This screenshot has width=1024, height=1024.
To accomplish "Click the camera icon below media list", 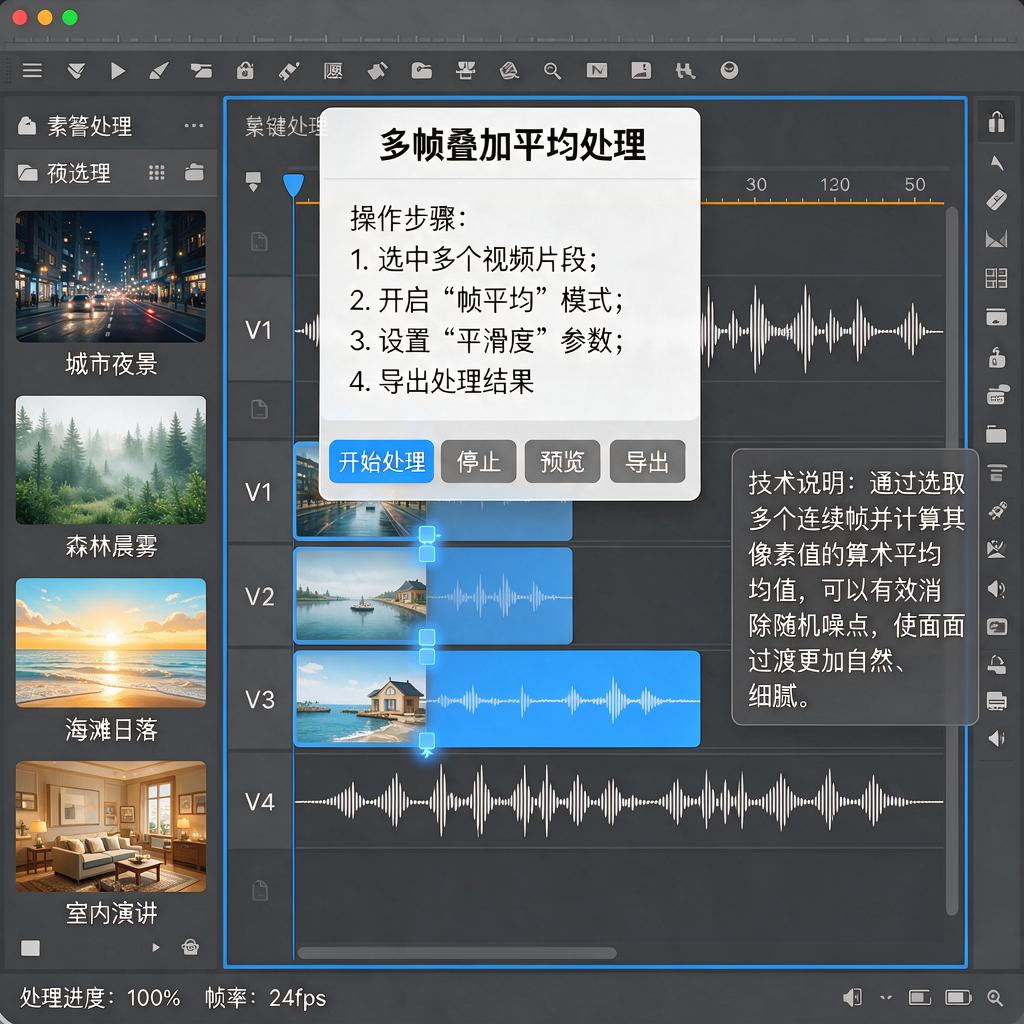I will pyautogui.click(x=190, y=947).
